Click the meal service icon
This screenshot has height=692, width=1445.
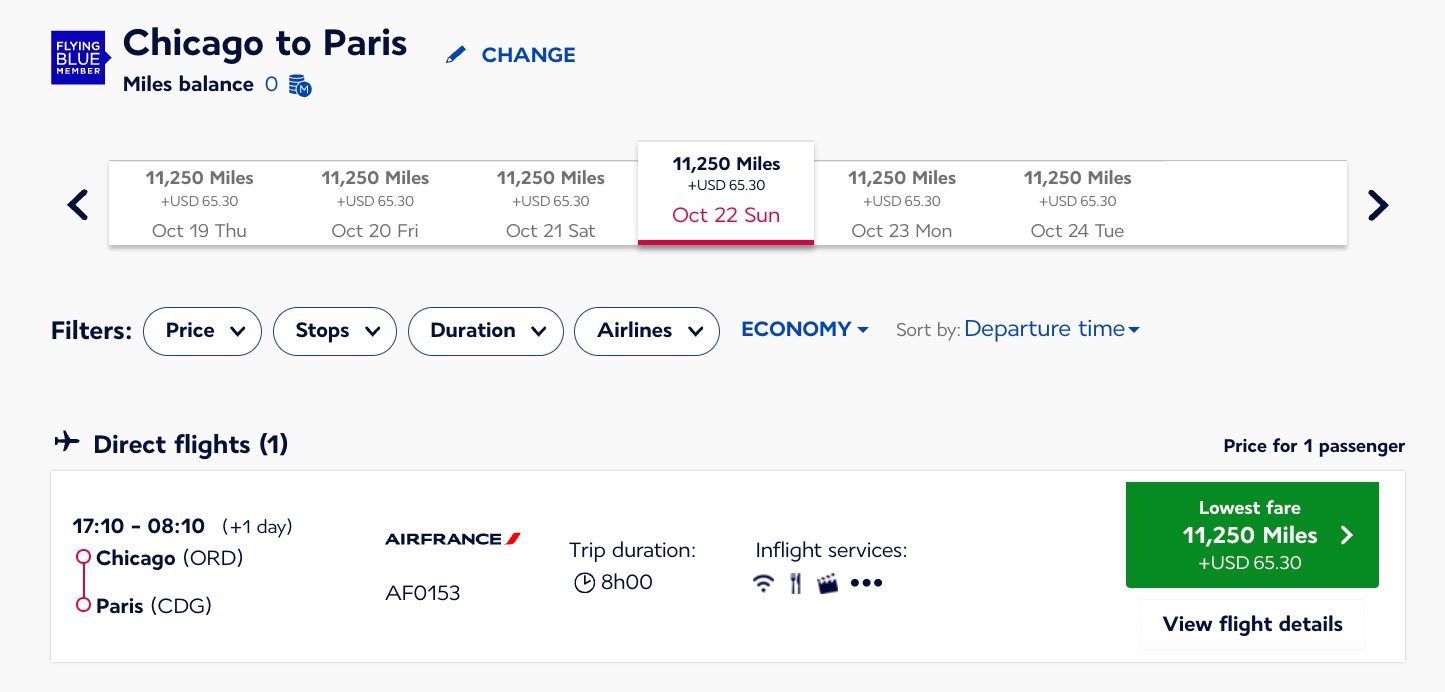[795, 583]
